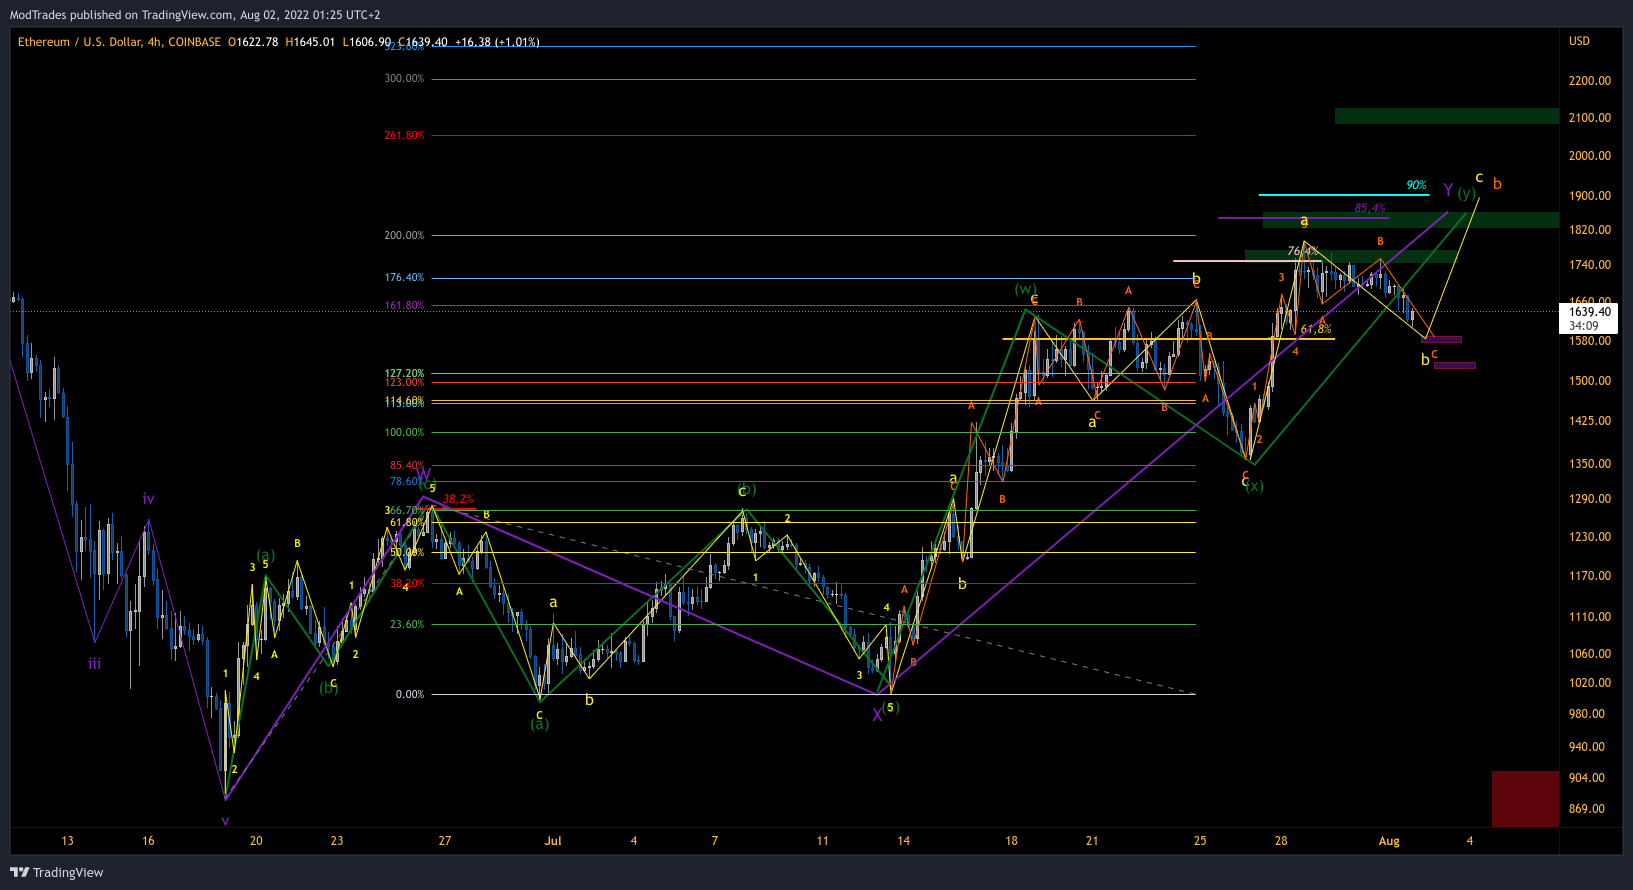Click the 940.00 price axis label
The height and width of the screenshot is (890, 1633).
point(1587,747)
